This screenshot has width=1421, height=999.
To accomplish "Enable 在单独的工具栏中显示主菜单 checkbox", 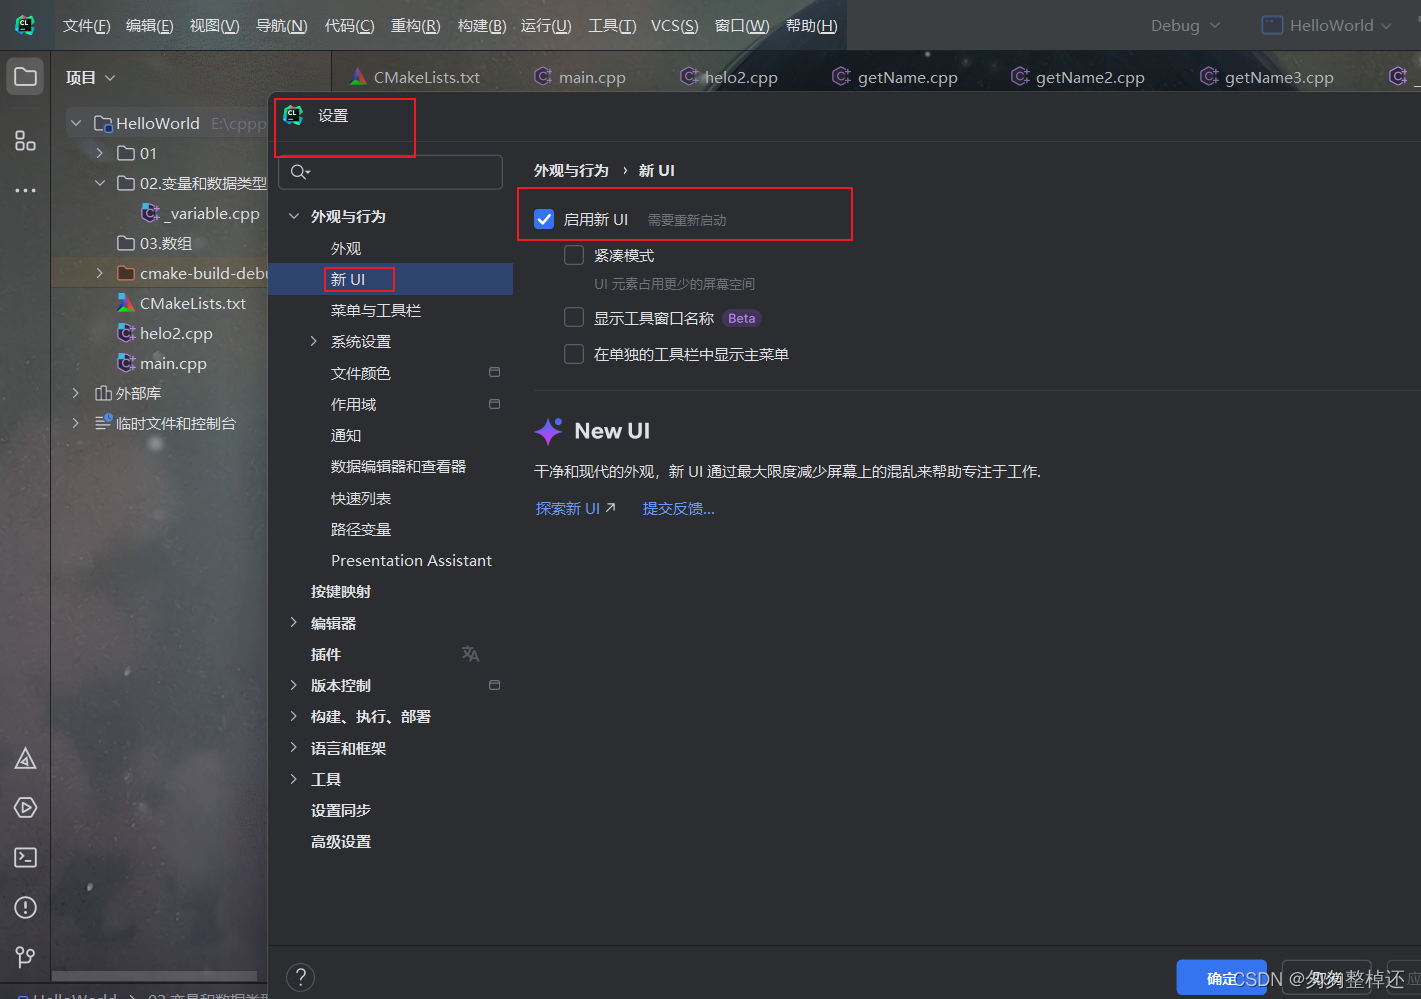I will tap(574, 354).
